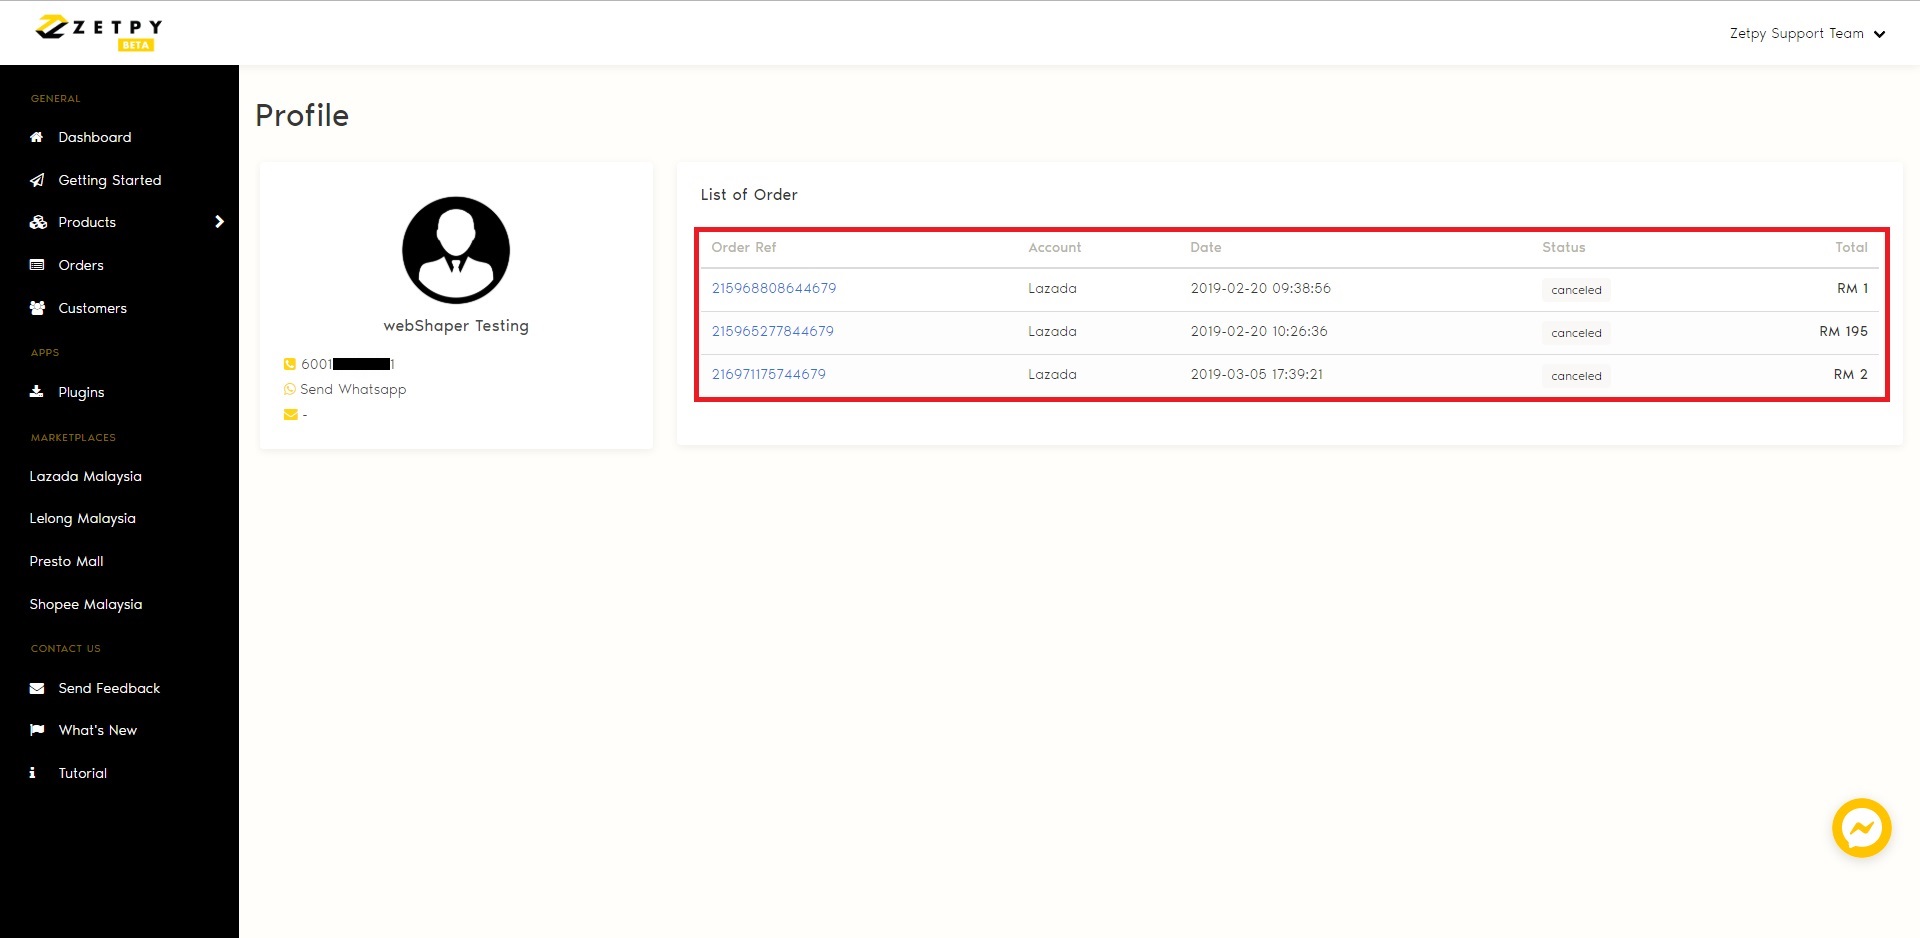Click the Products cubes icon
Screen dimensions: 1920x938
point(38,222)
